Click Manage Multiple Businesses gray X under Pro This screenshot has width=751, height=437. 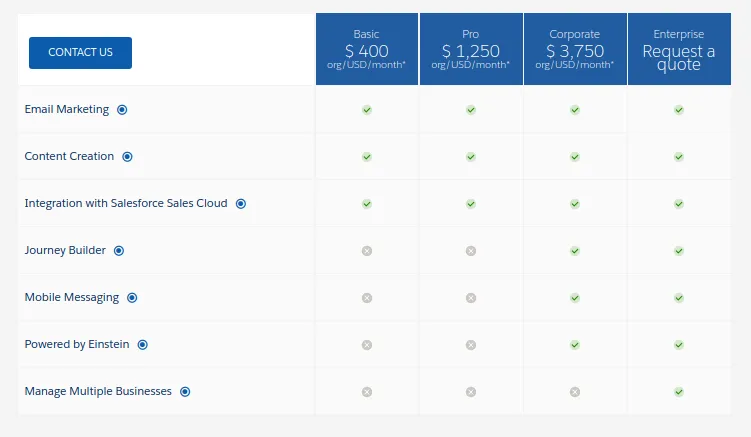(x=471, y=391)
